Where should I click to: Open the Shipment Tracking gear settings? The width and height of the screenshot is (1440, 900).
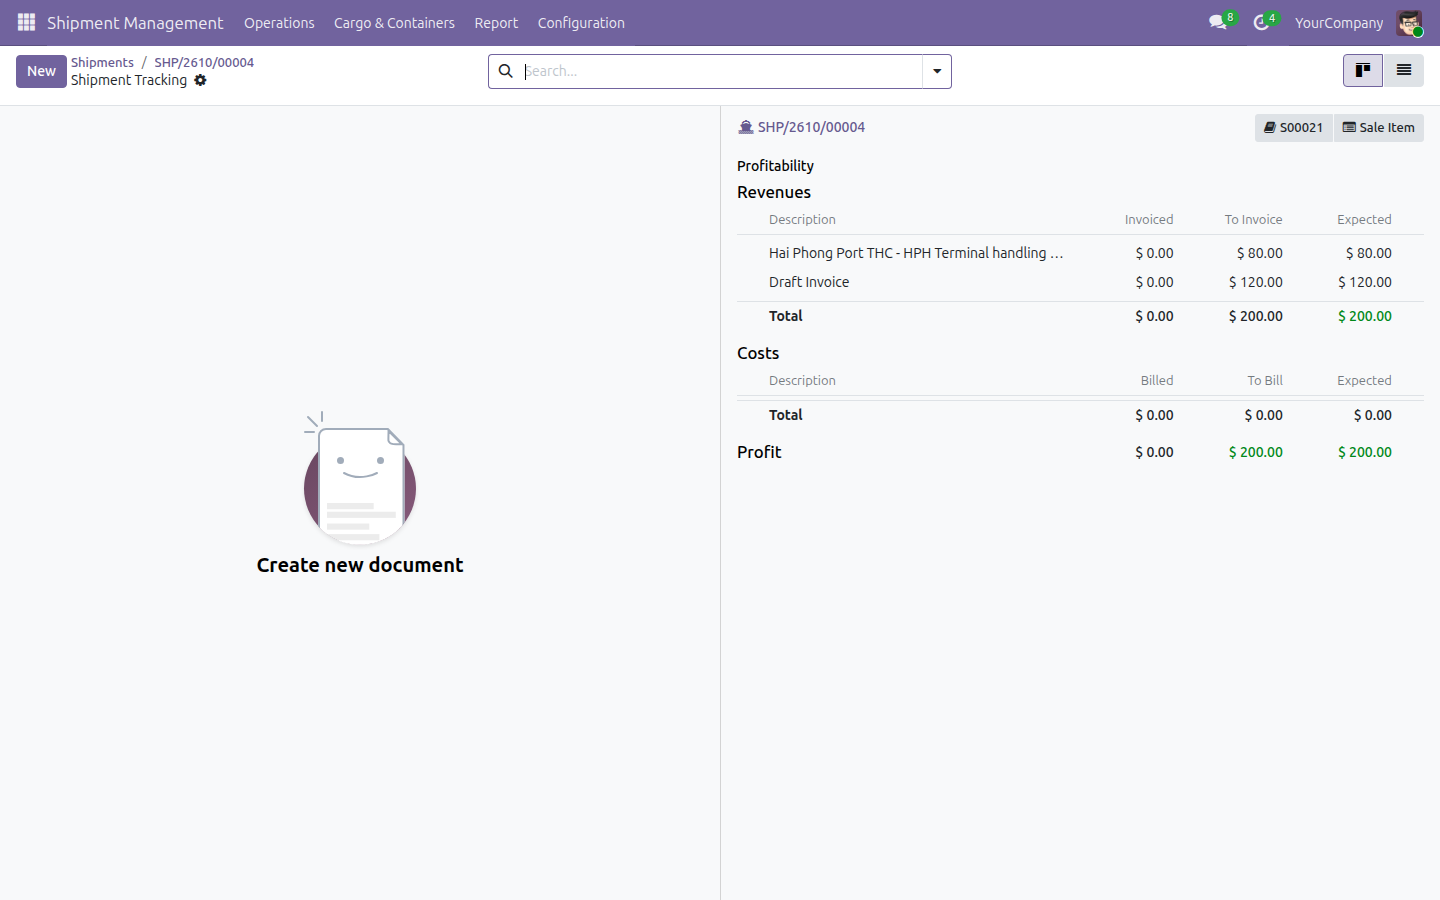200,80
